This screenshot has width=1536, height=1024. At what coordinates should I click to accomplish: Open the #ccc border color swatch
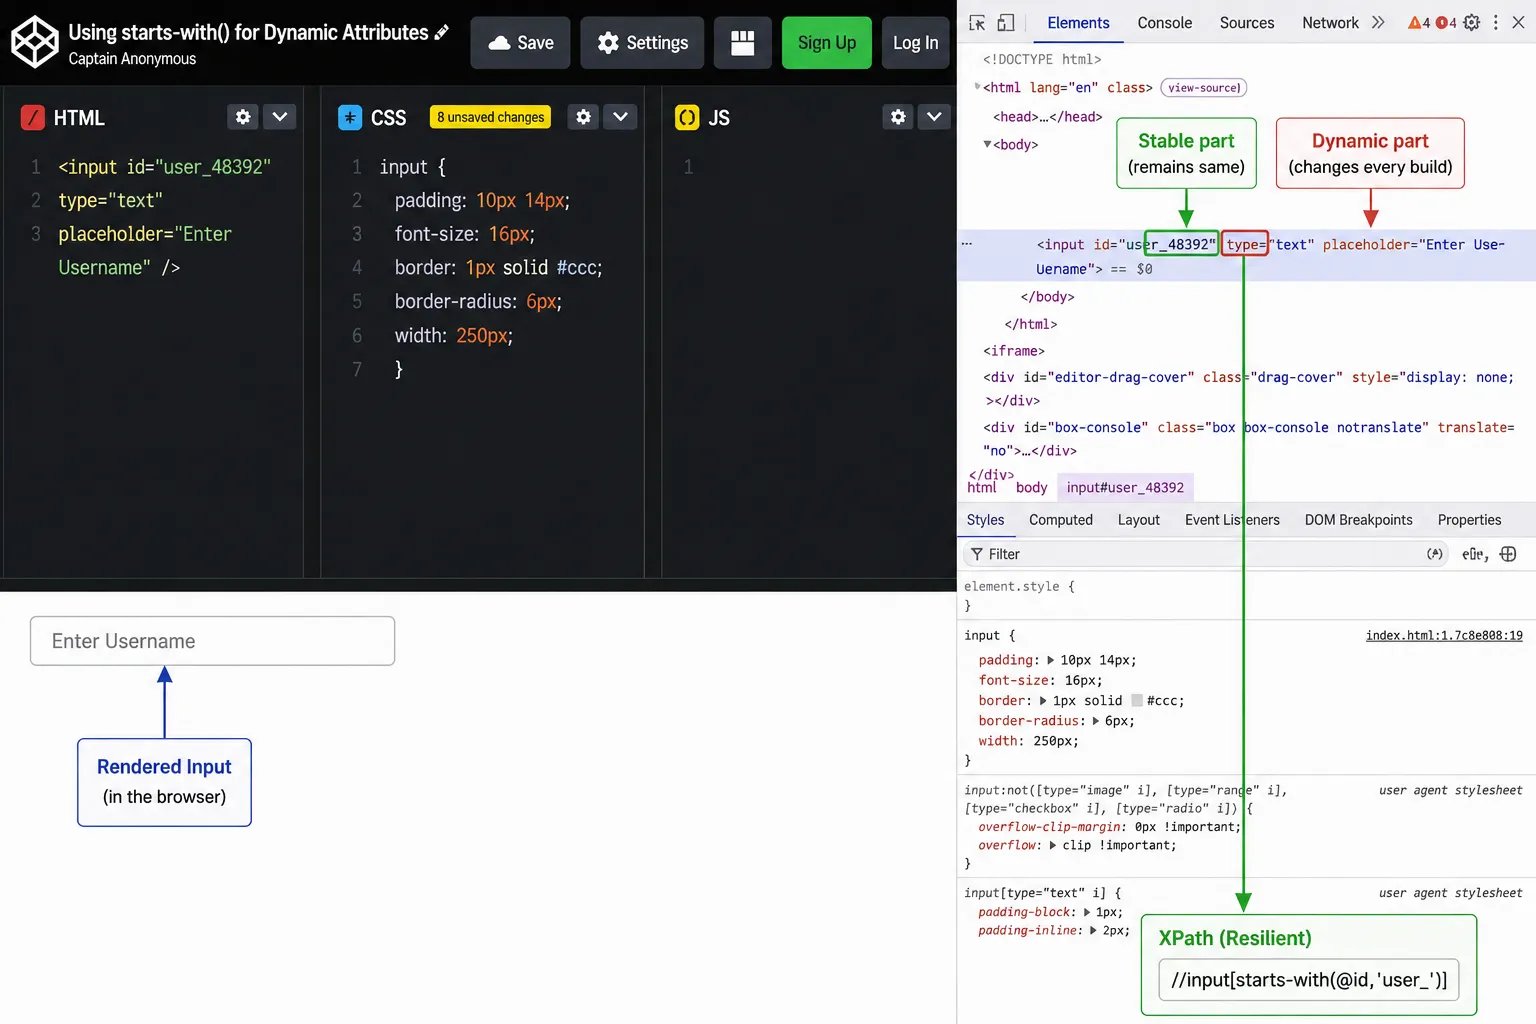(x=1136, y=701)
